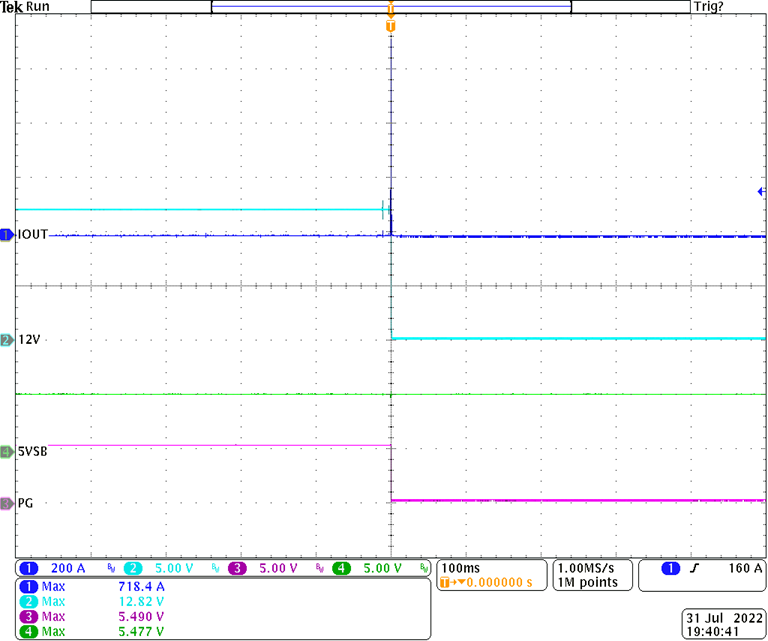
Task: Click the channel 4 5VSB ground marker
Action: pos(6,451)
